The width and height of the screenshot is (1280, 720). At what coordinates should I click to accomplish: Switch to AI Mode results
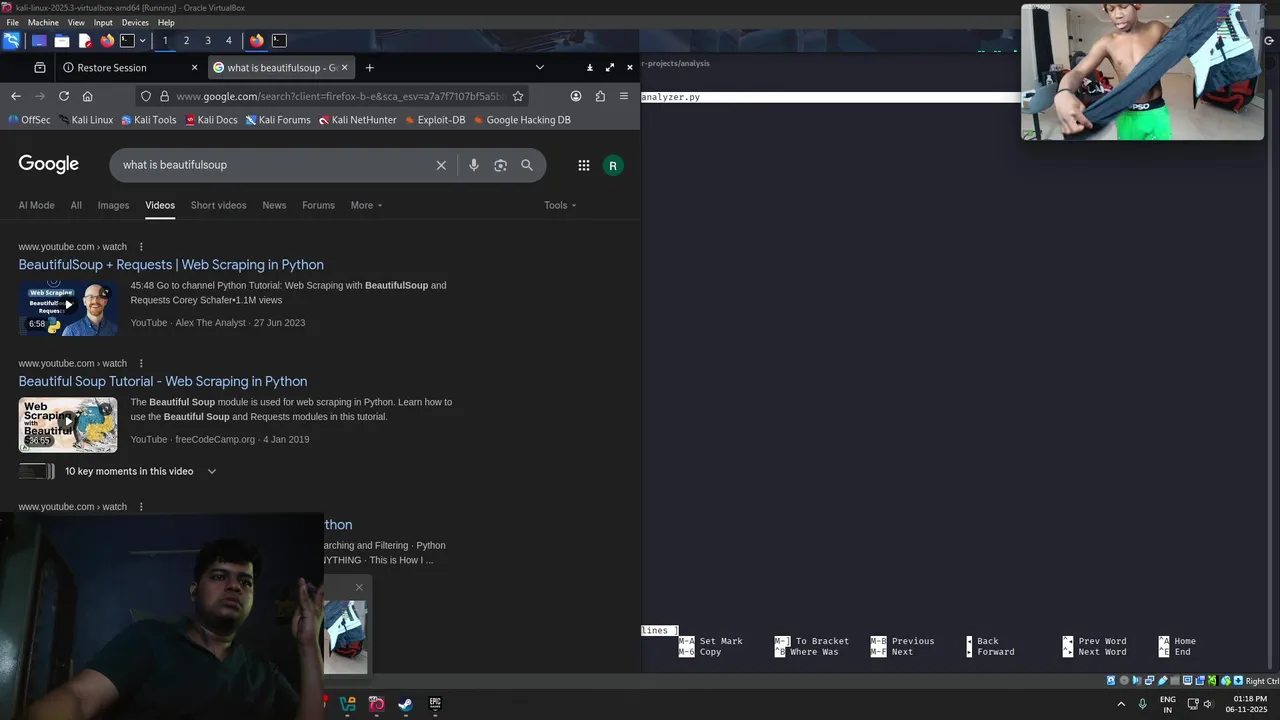click(x=36, y=205)
